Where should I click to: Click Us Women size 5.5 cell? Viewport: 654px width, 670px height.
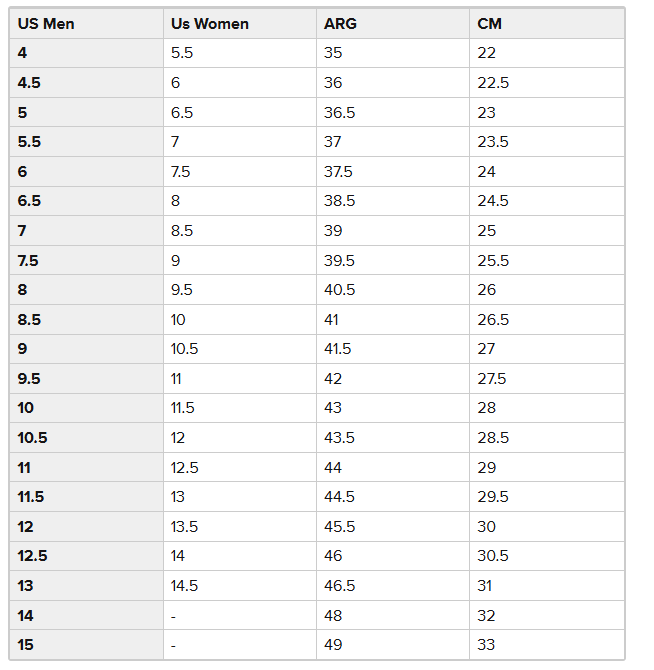click(x=182, y=53)
